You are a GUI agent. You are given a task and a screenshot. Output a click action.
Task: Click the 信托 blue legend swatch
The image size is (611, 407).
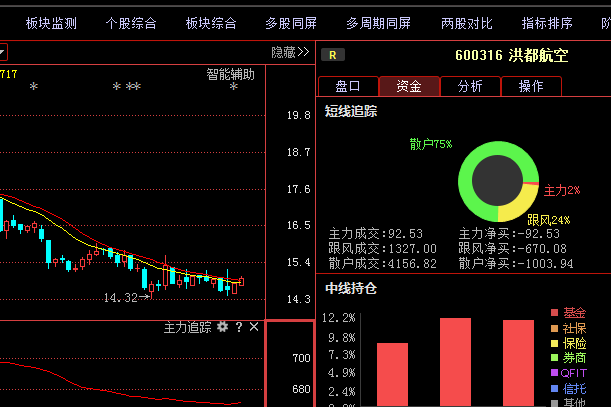554,388
